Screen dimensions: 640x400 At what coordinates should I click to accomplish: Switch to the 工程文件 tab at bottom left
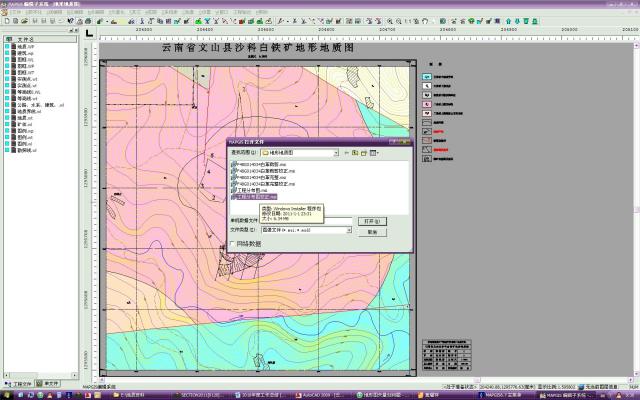[x=20, y=383]
